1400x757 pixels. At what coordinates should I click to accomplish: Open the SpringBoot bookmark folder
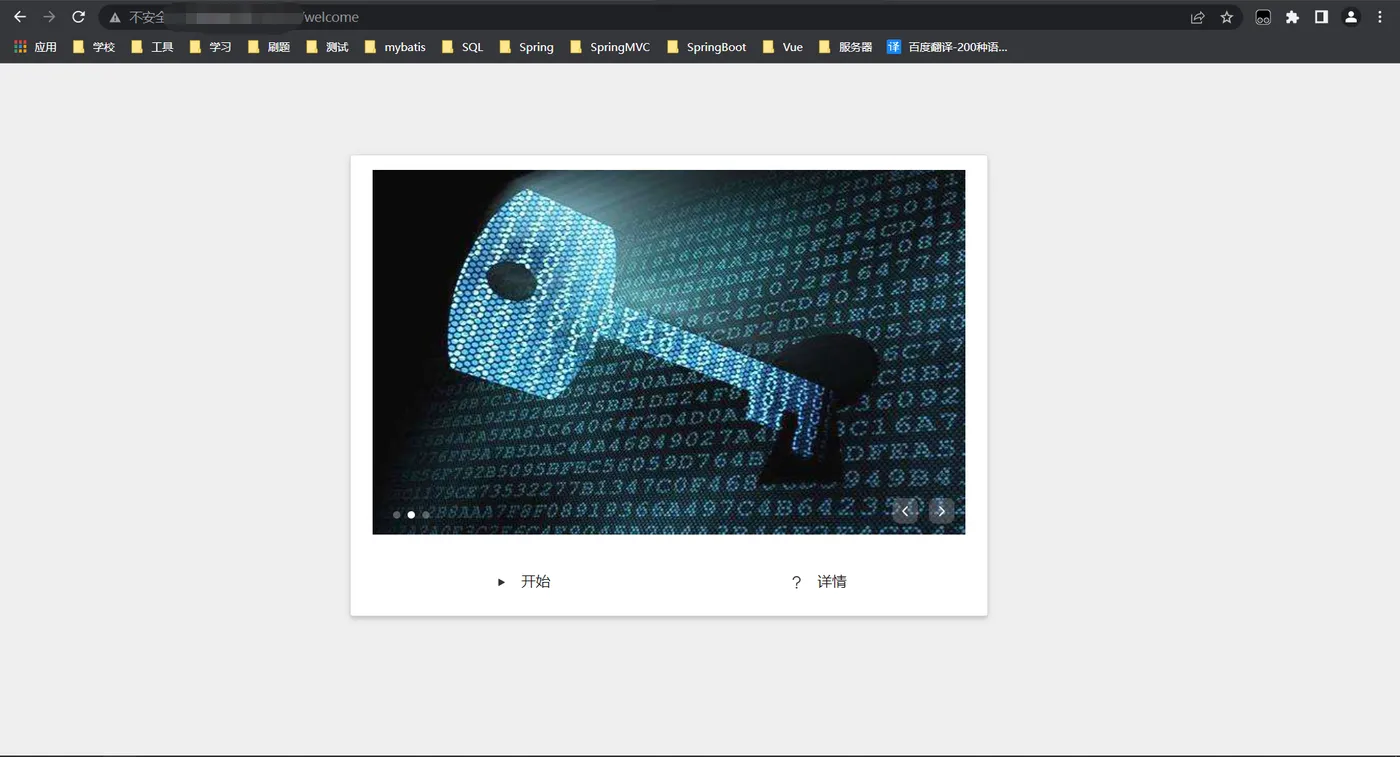[706, 47]
